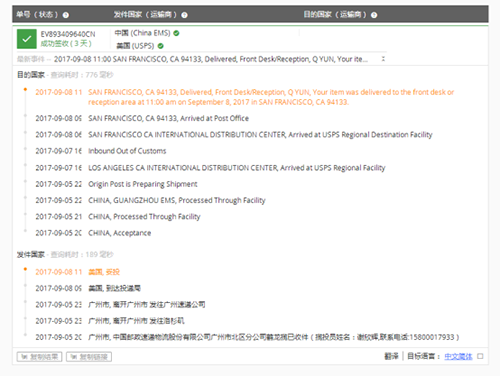Click the 单号（状态）column header

click(x=37, y=15)
